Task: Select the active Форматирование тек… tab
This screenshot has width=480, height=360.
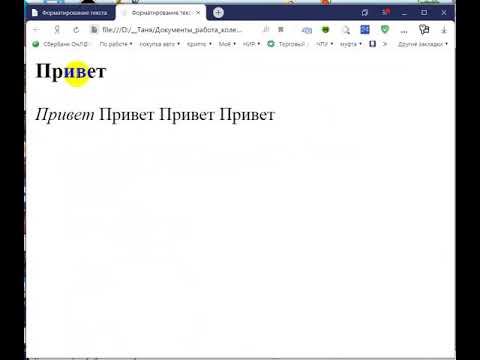Action: click(161, 13)
